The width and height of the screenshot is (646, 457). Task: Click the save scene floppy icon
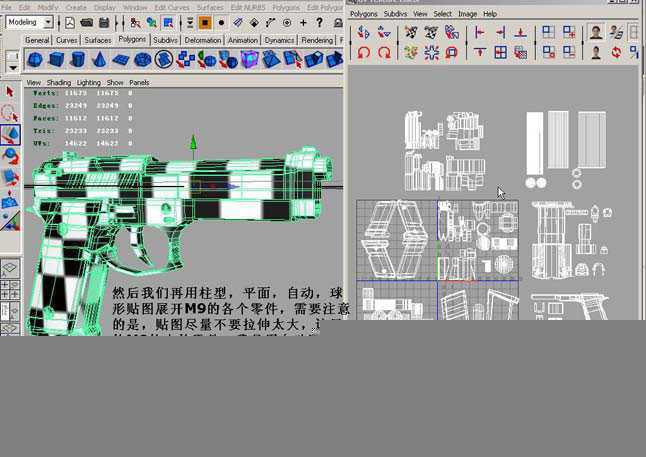tap(104, 23)
